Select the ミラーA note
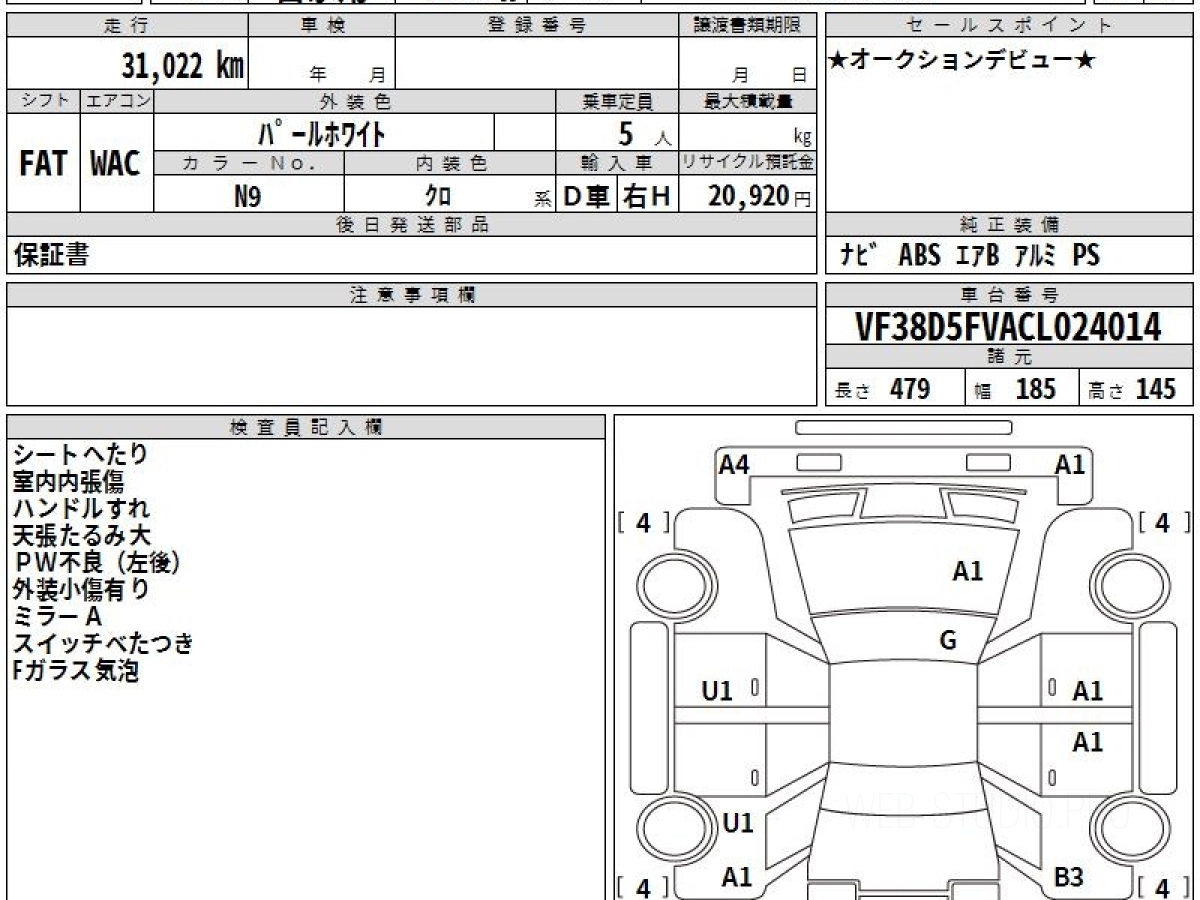The image size is (1200, 900). click(57, 617)
